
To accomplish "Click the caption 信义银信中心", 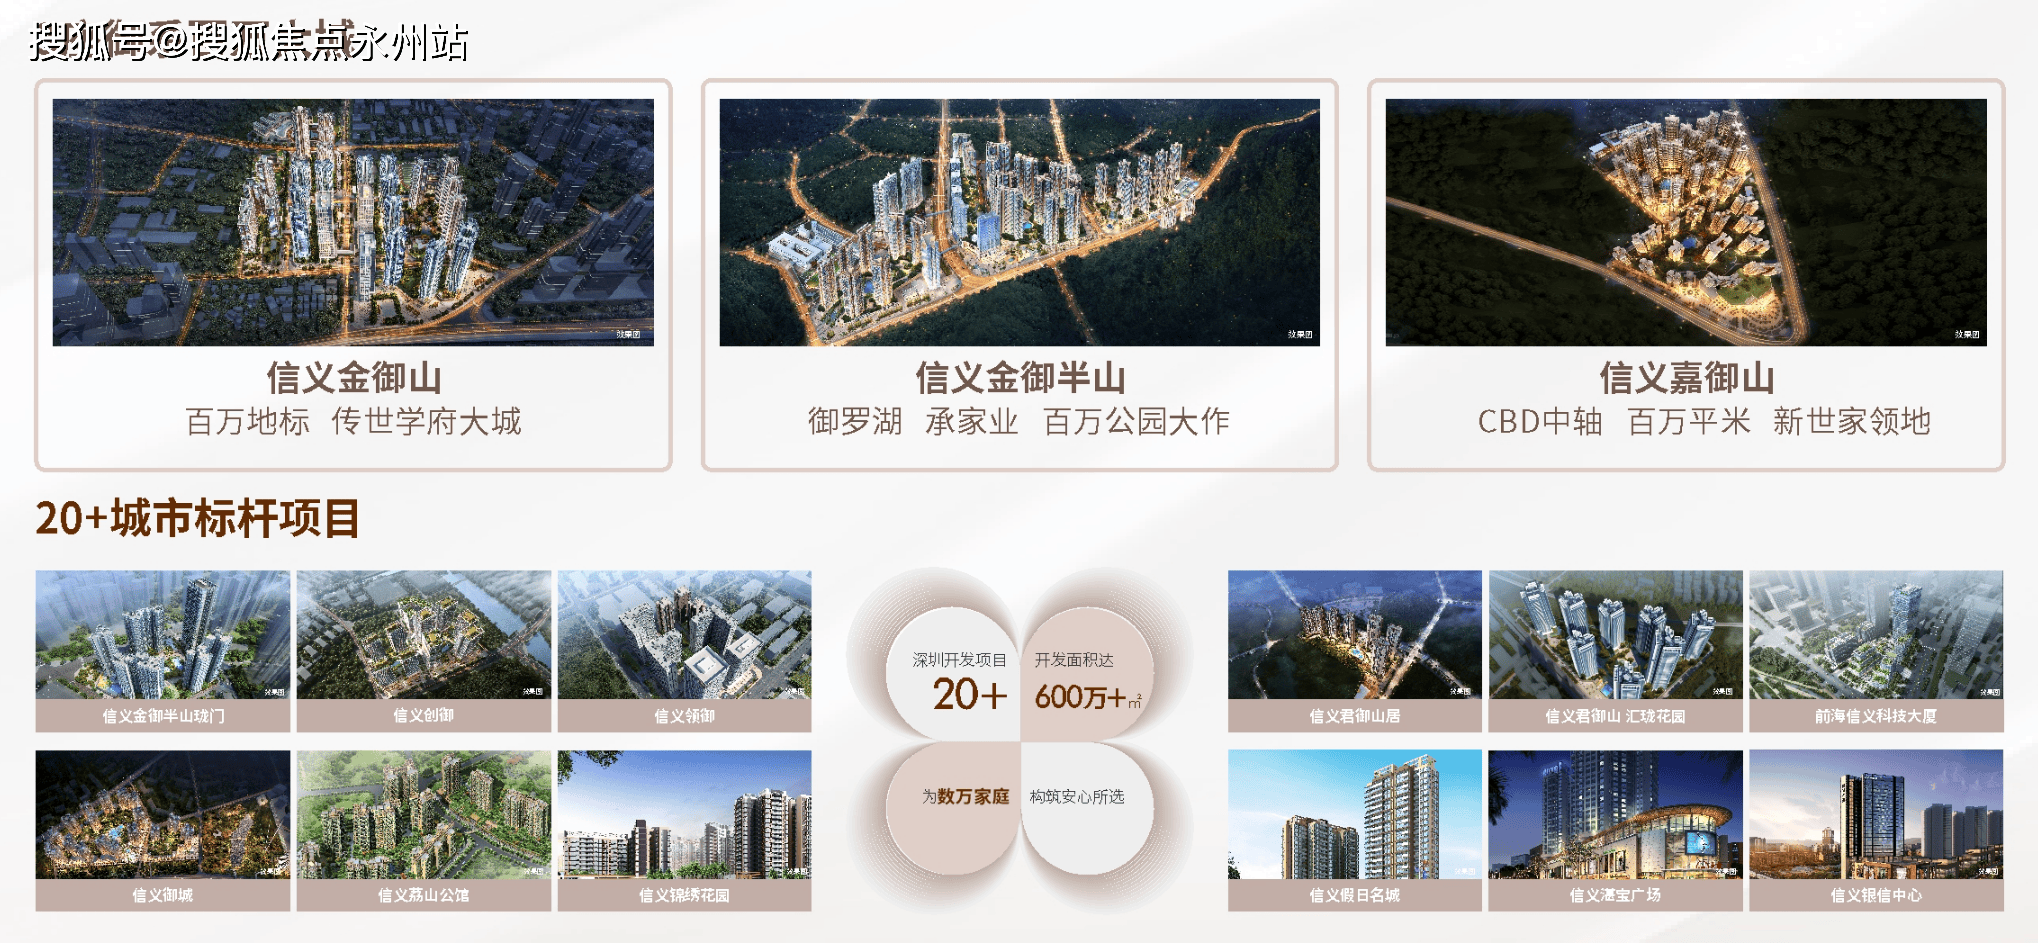I will 1876,895.
